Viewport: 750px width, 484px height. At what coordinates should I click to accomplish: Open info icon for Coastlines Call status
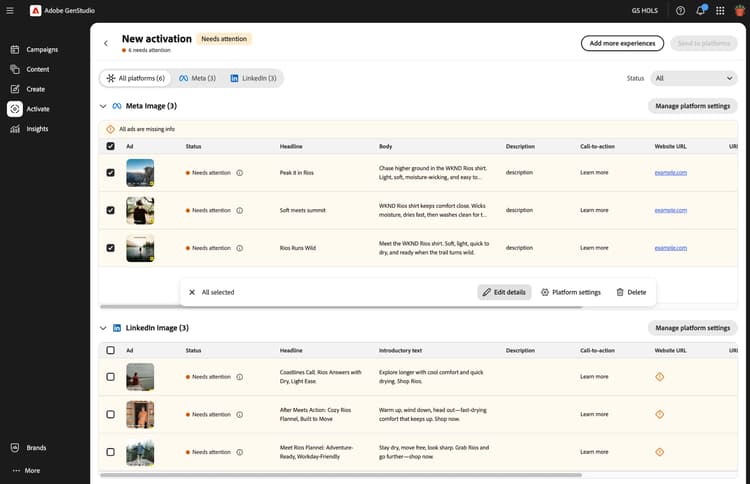pos(240,377)
